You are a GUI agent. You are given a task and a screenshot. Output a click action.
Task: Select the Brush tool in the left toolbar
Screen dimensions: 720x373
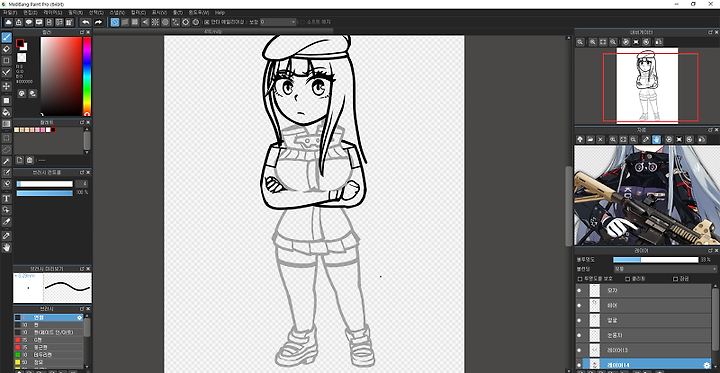[6, 37]
